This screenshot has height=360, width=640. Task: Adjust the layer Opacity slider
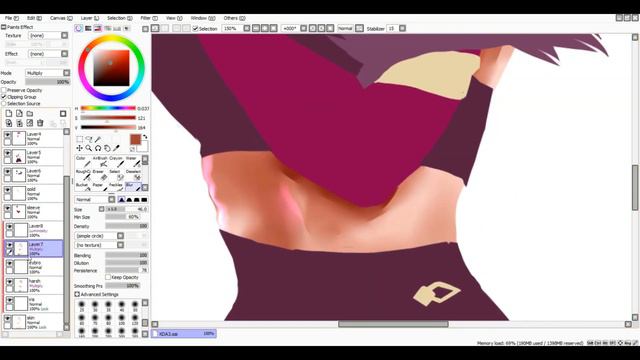coord(48,82)
